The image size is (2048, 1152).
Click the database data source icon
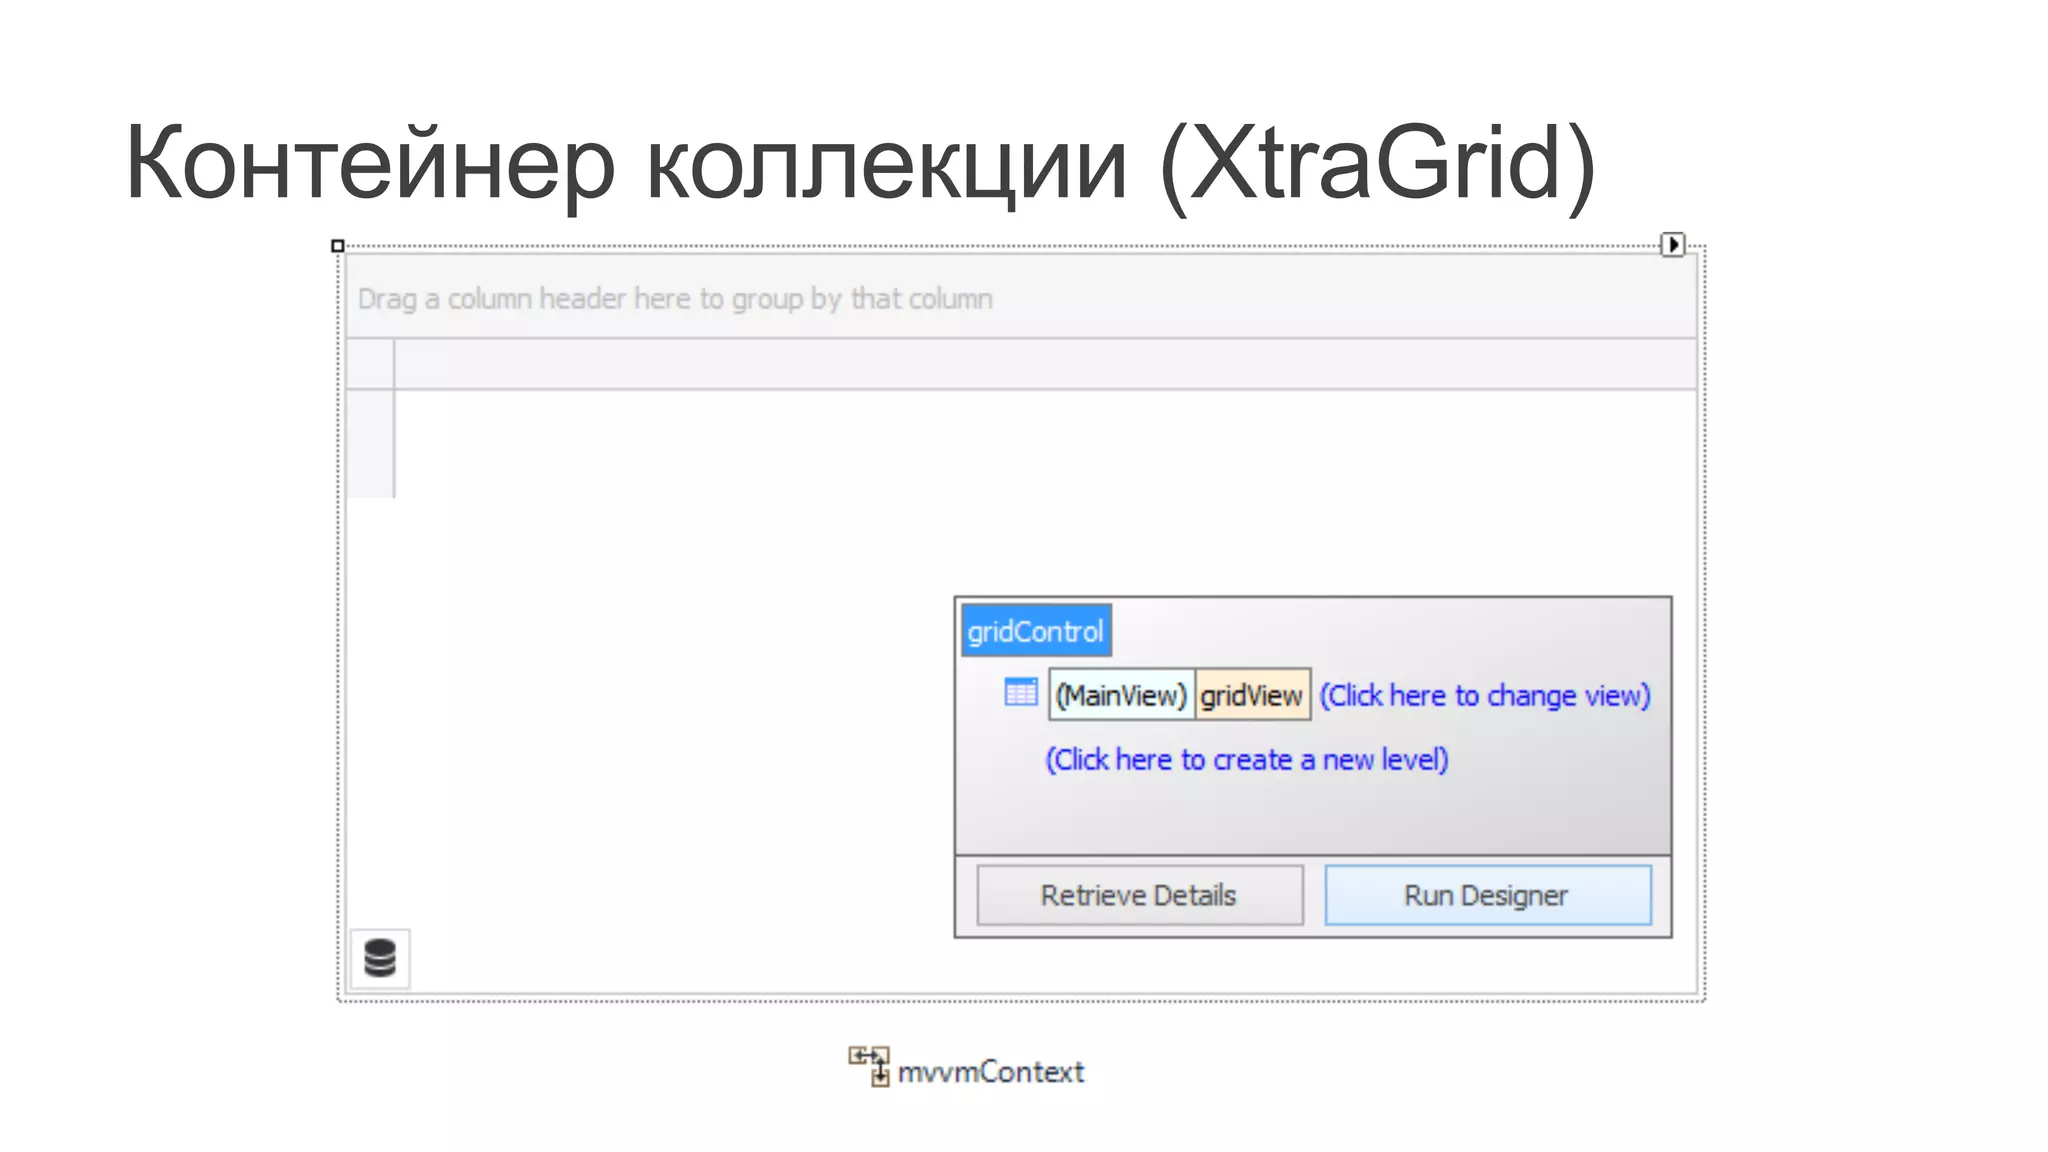tap(380, 958)
